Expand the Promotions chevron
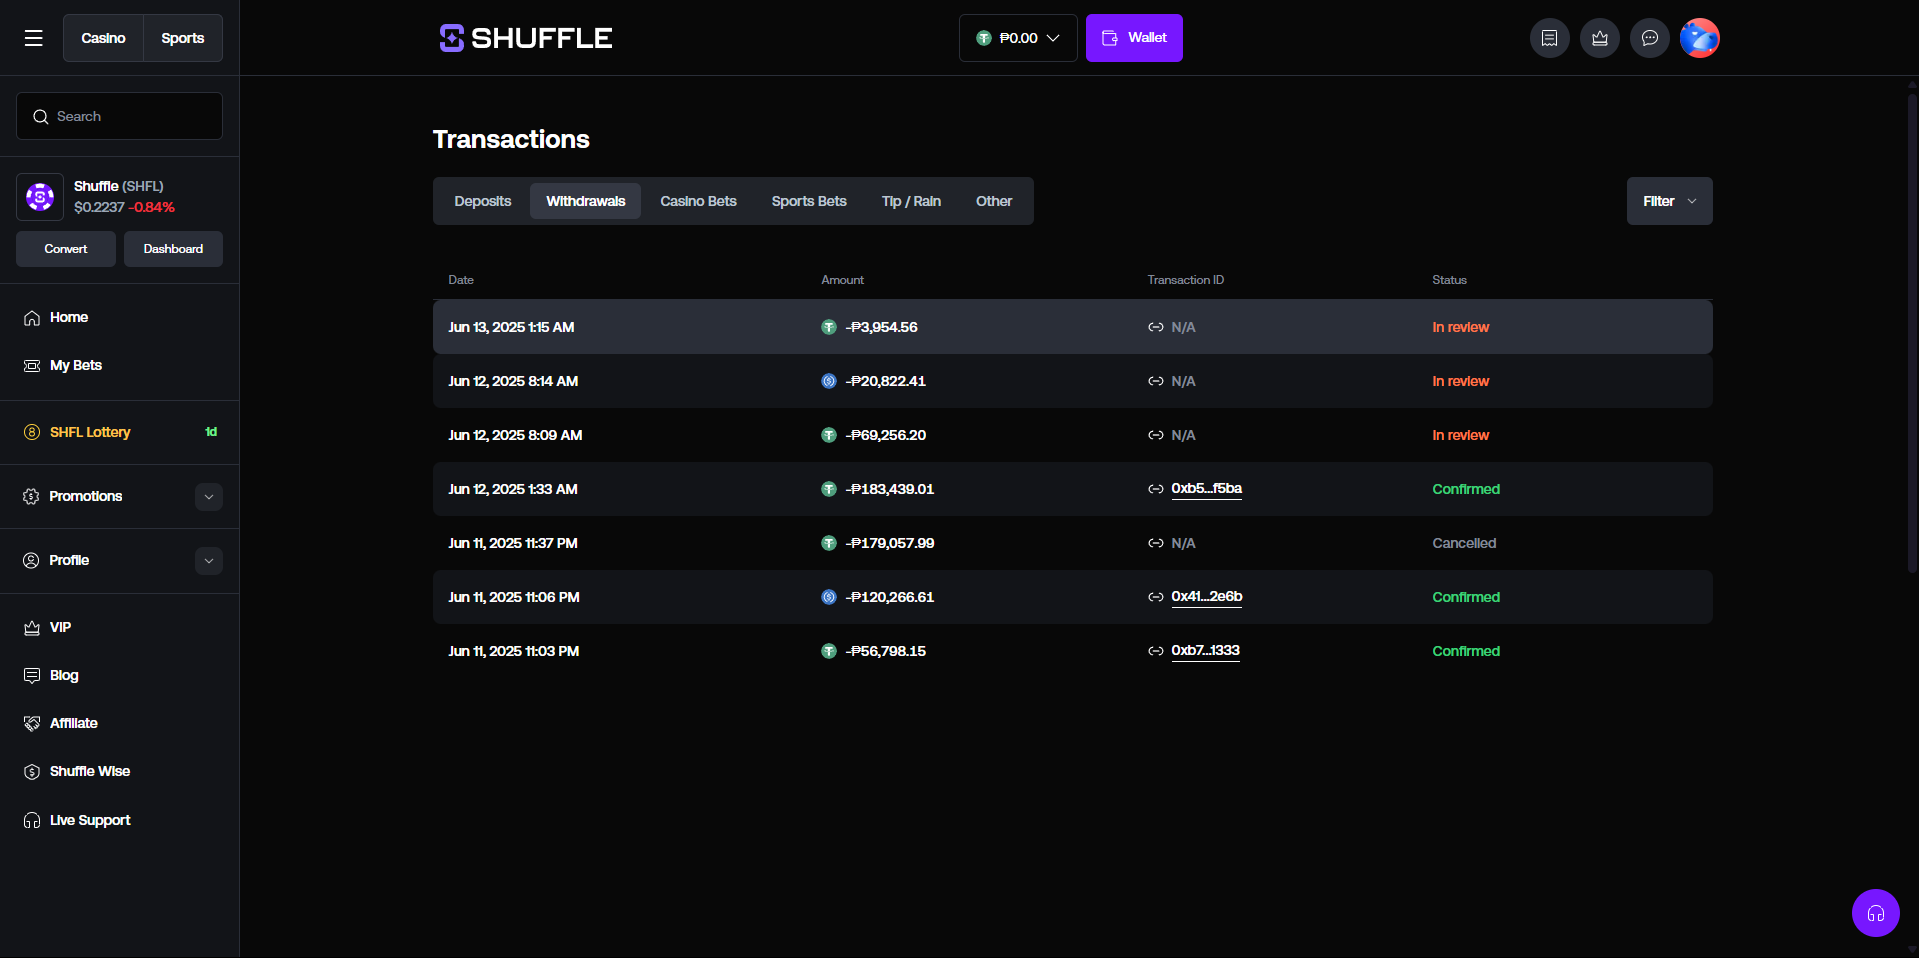1919x958 pixels. 209,497
